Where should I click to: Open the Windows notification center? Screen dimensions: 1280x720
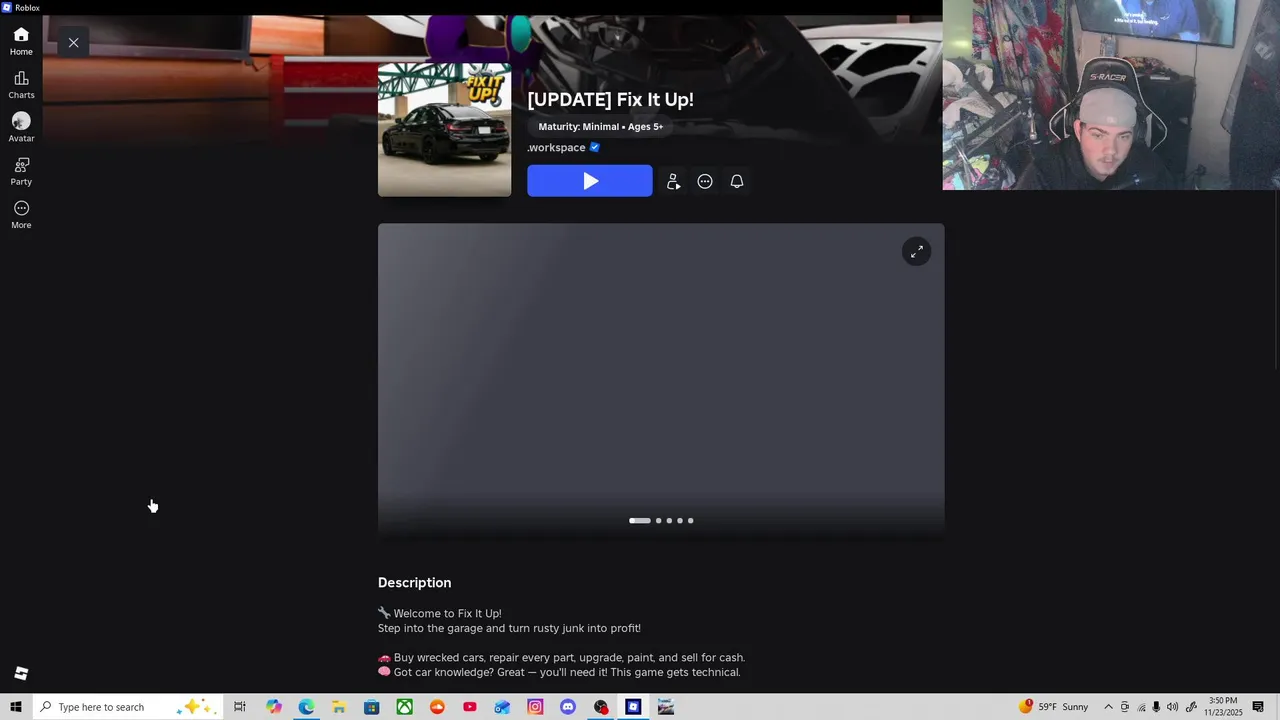1259,707
